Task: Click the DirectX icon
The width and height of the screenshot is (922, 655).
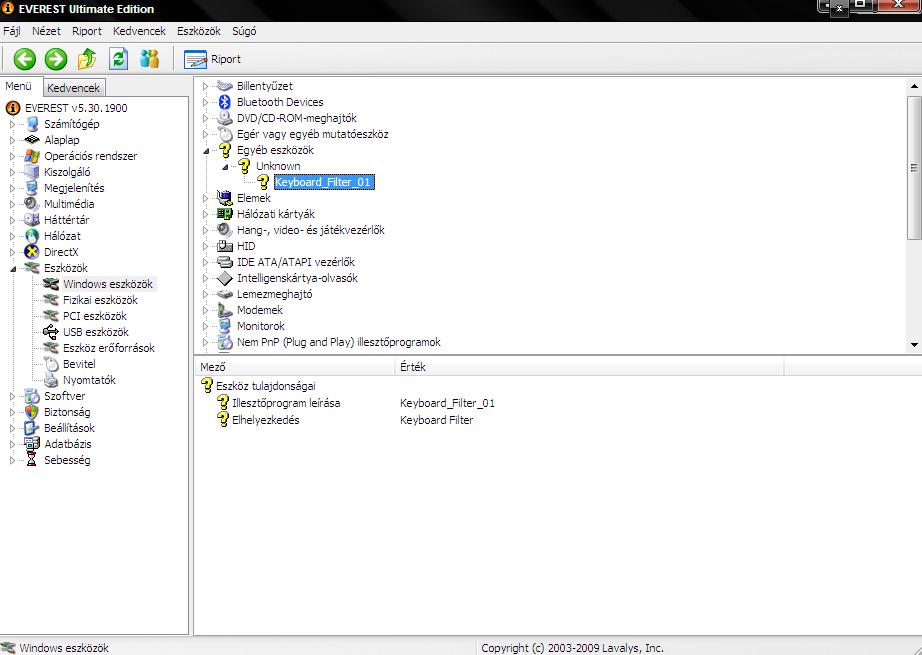Action: pos(32,252)
